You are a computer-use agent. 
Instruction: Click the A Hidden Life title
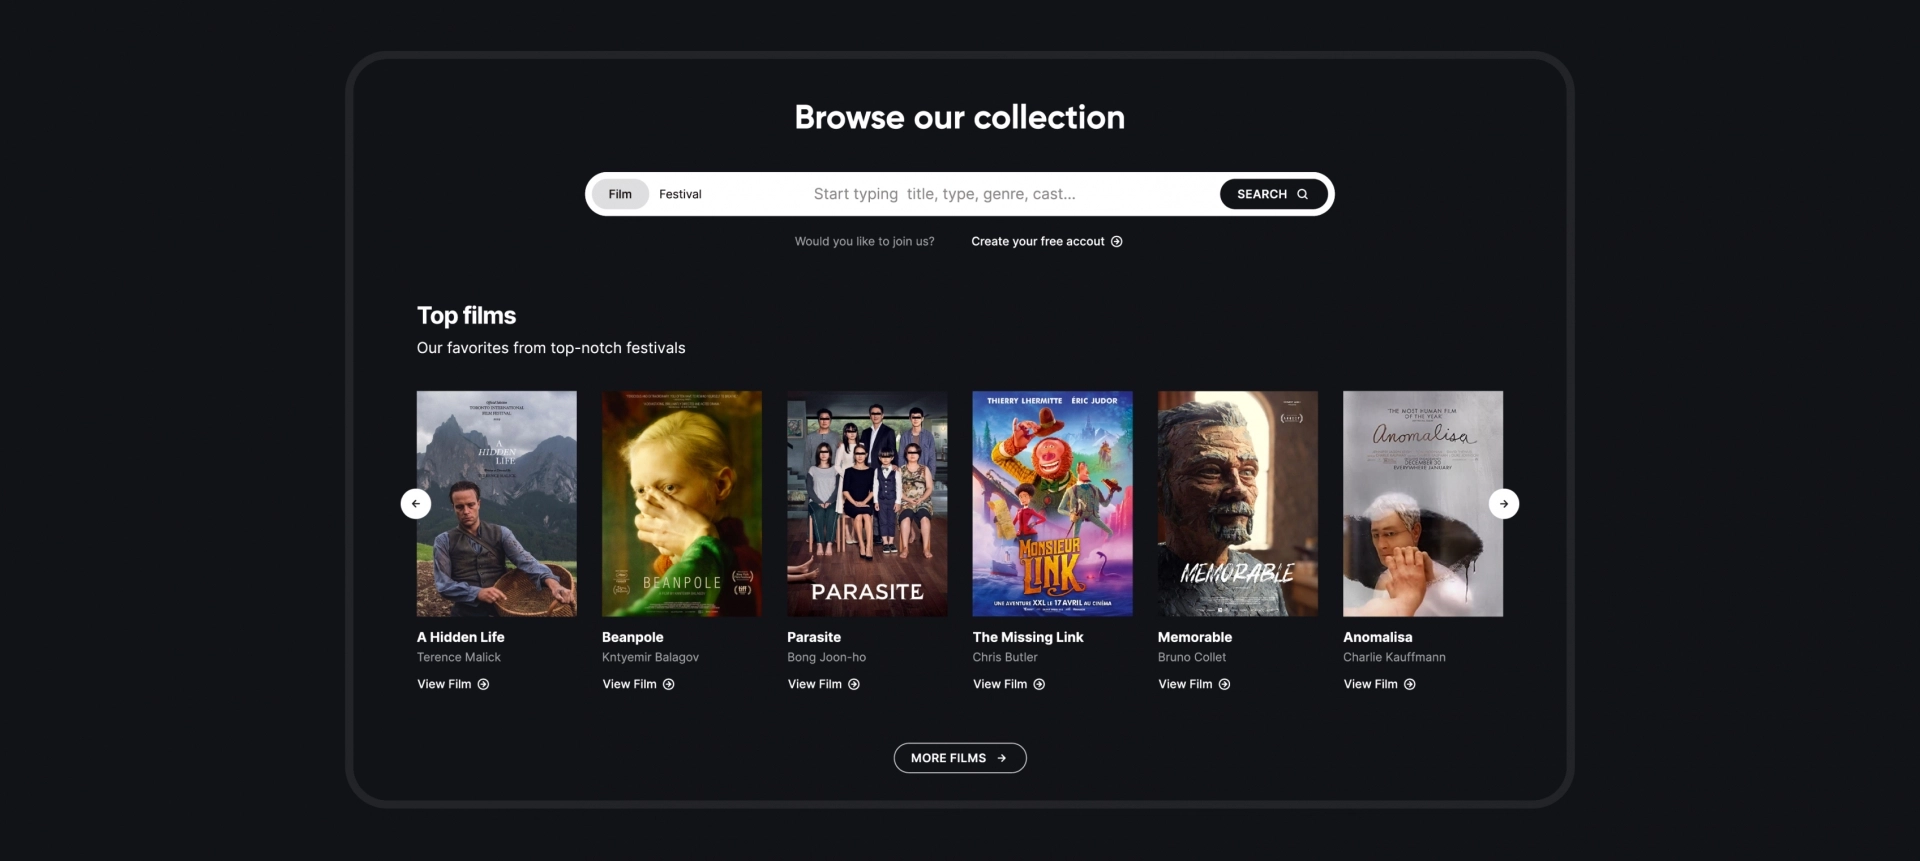461,637
